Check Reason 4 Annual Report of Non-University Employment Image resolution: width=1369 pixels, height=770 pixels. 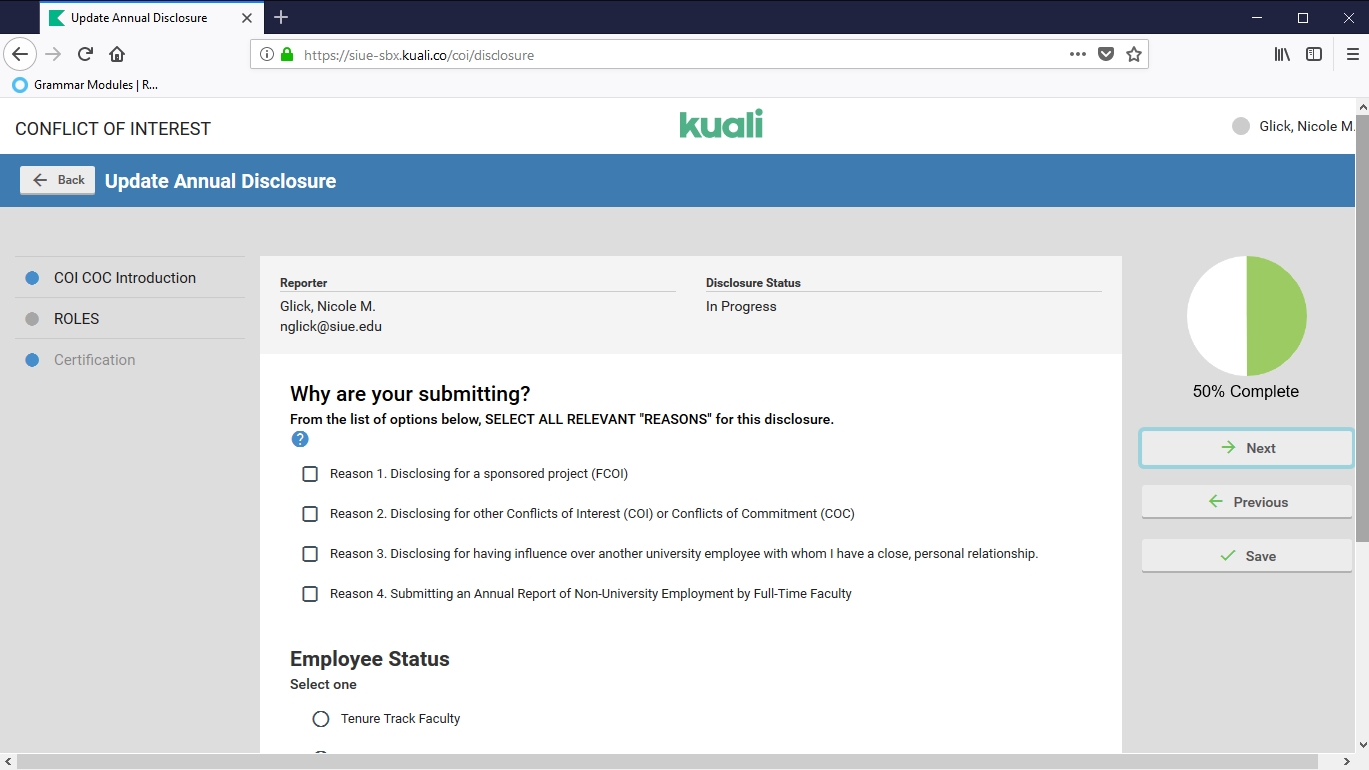point(310,594)
